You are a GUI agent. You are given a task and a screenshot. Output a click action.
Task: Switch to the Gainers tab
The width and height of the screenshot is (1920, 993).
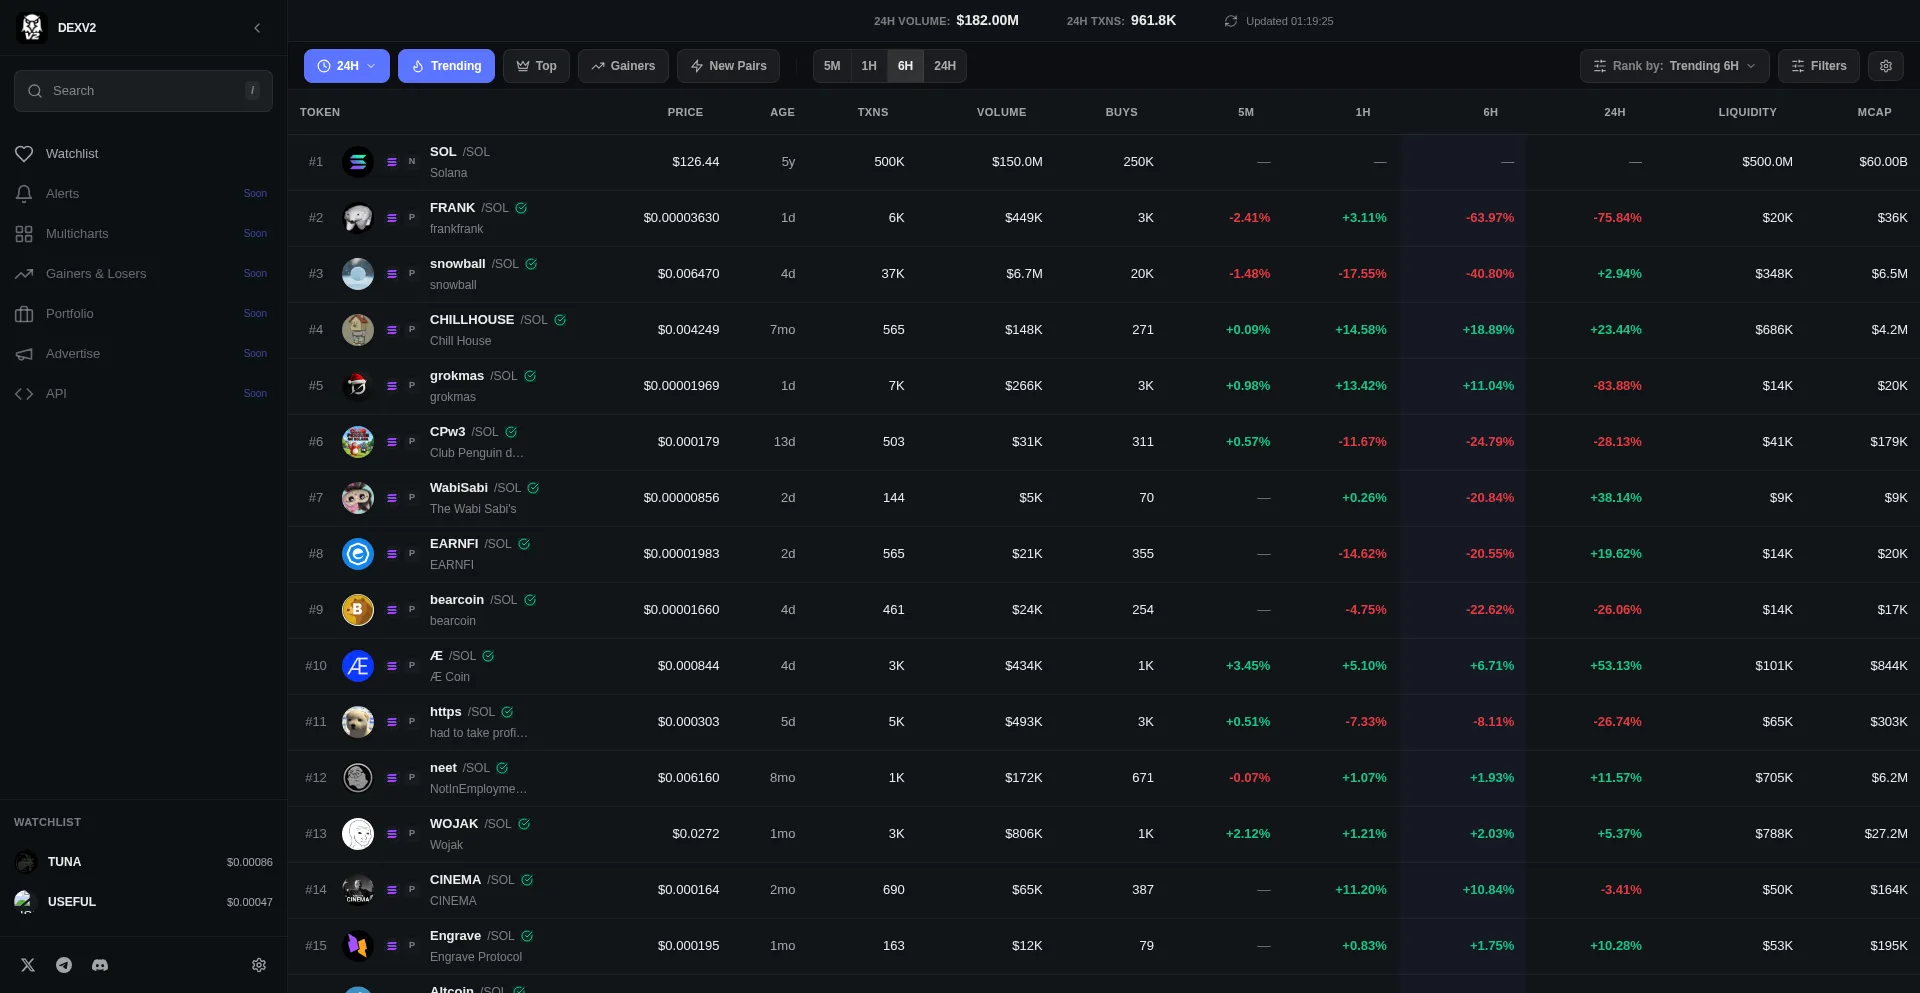coord(623,66)
